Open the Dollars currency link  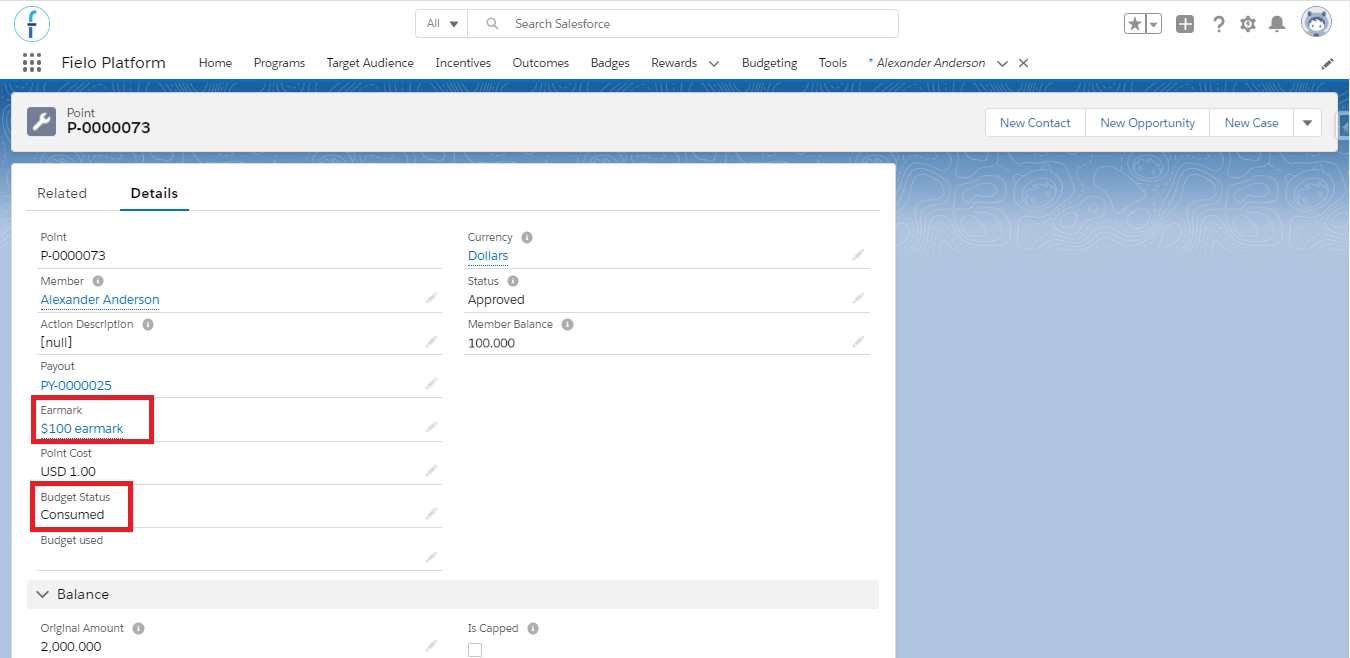point(488,256)
